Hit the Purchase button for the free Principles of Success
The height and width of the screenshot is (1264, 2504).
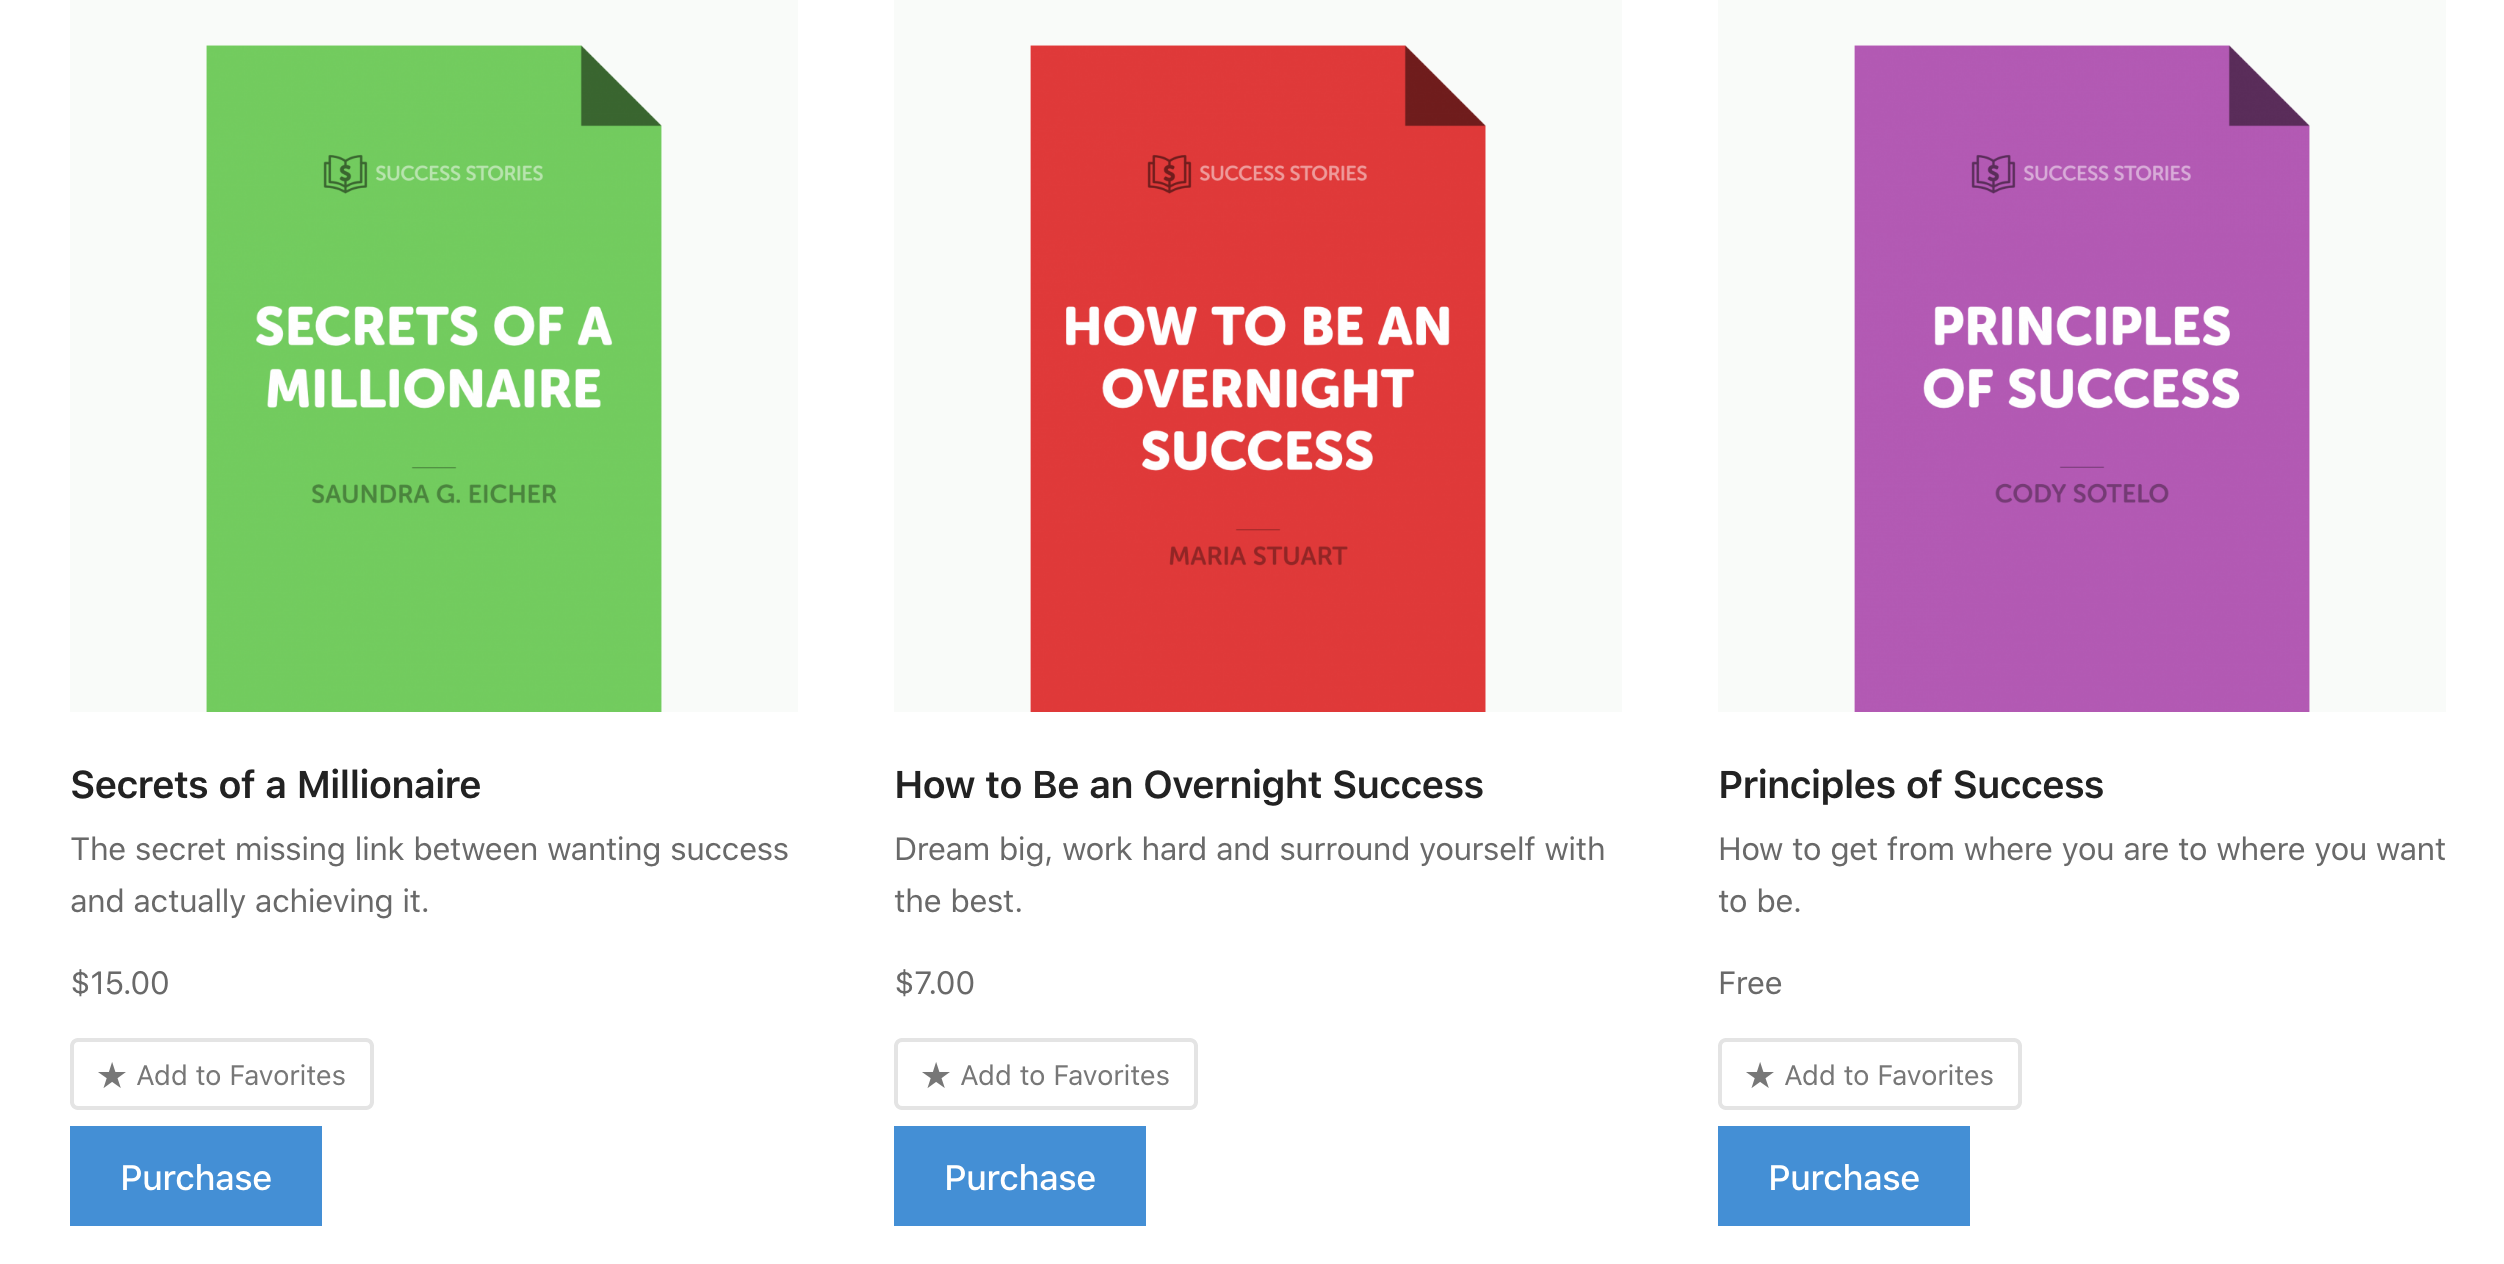coord(1843,1177)
